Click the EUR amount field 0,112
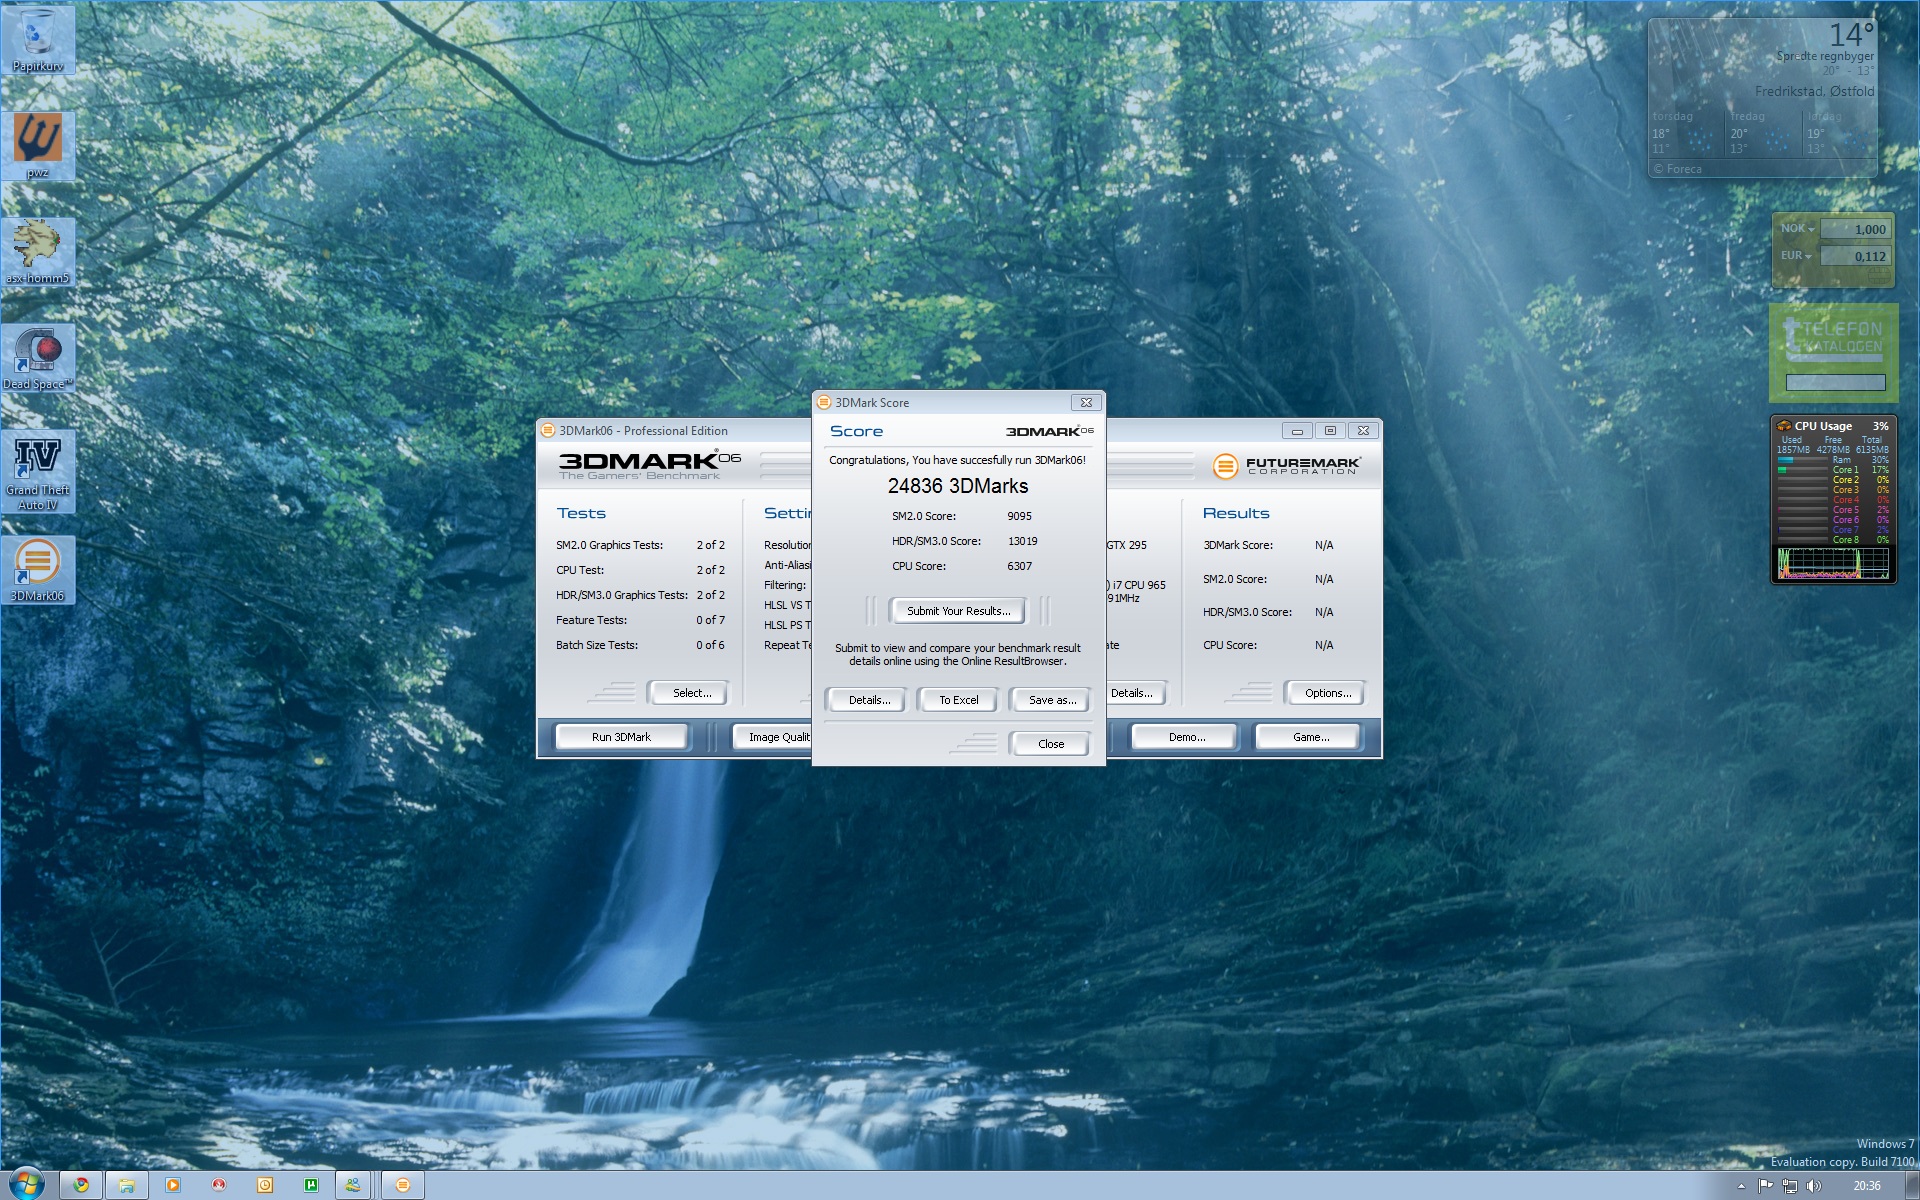Image resolution: width=1920 pixels, height=1200 pixels. pyautogui.click(x=1855, y=257)
